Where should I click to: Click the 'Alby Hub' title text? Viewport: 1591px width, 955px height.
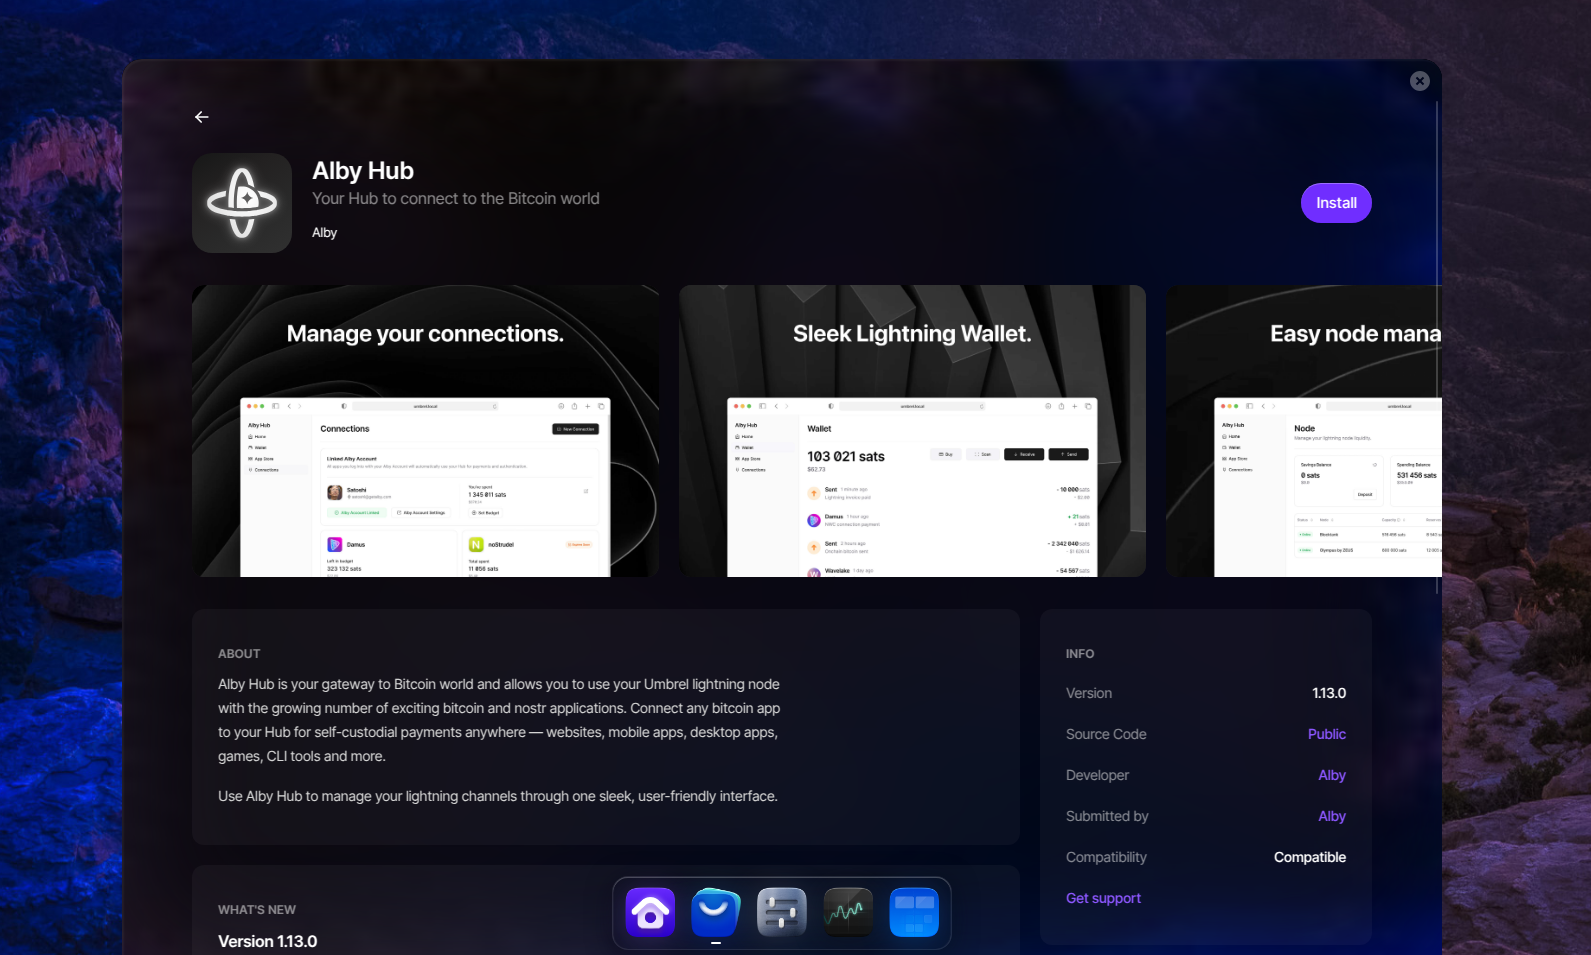coord(363,171)
